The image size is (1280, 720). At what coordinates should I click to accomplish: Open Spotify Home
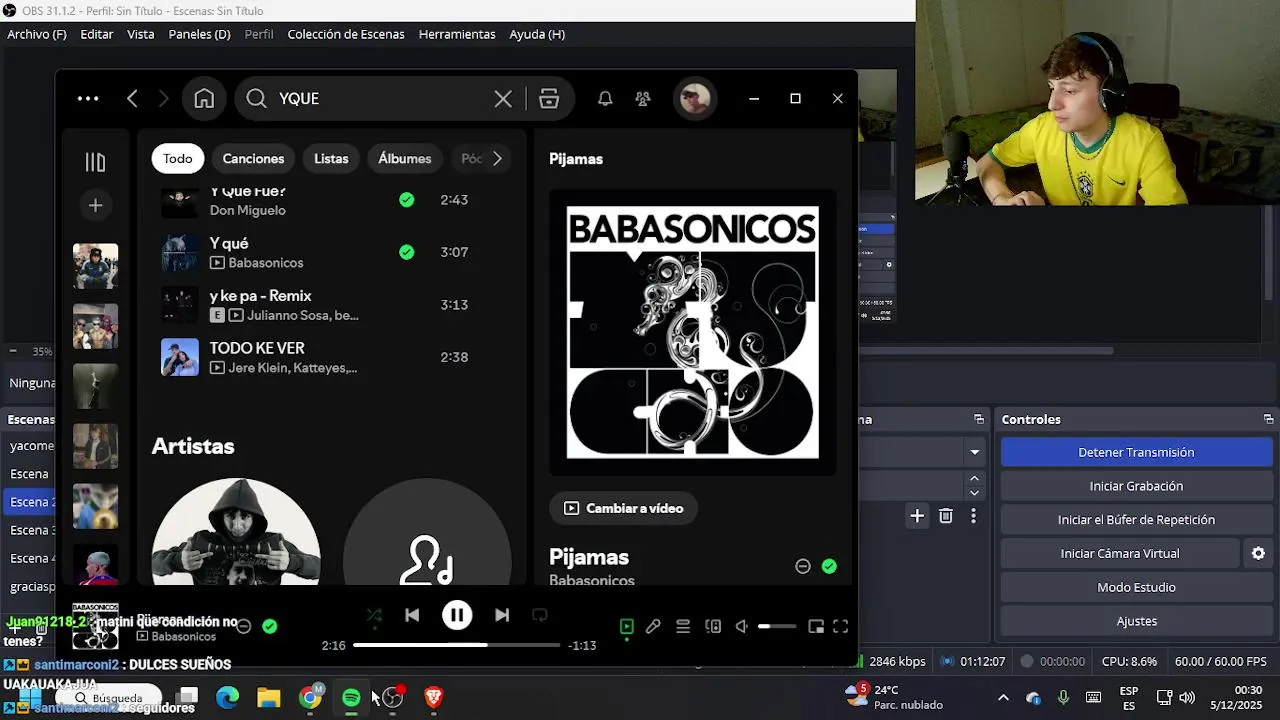[x=204, y=98]
